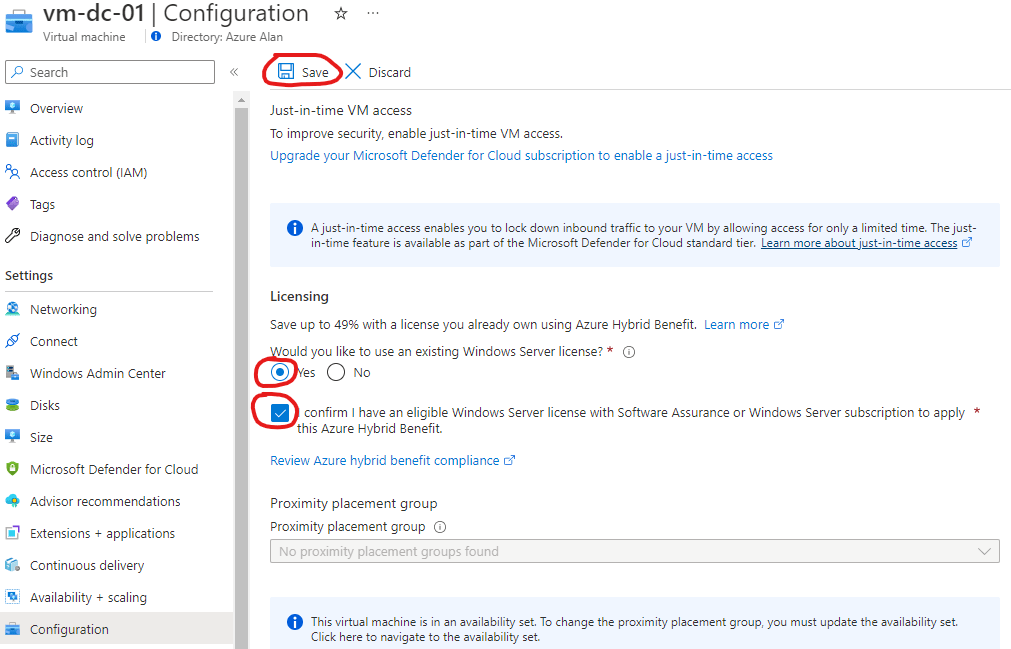Viewport: 1011px width, 649px height.
Task: Click the Microsoft Defender for Cloud shield icon
Action: pos(13,469)
